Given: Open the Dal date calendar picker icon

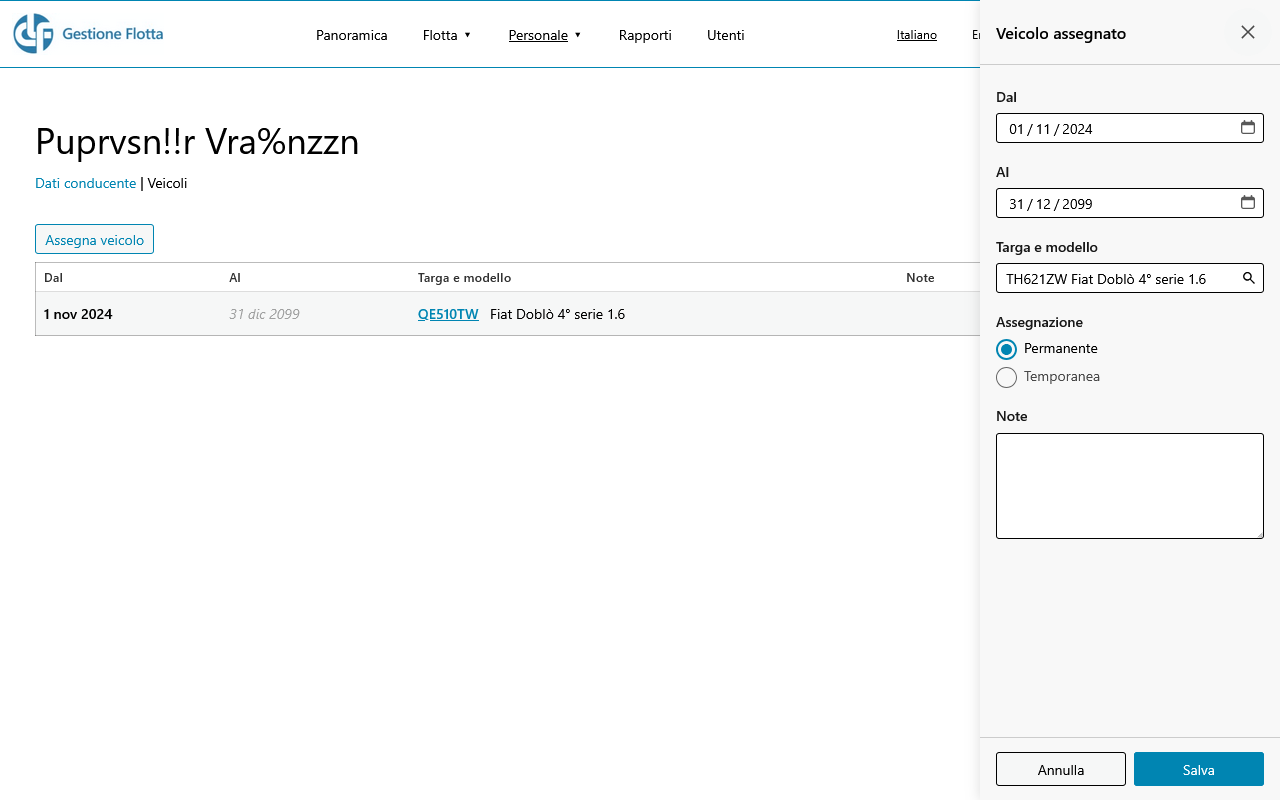Looking at the screenshot, I should [1248, 127].
